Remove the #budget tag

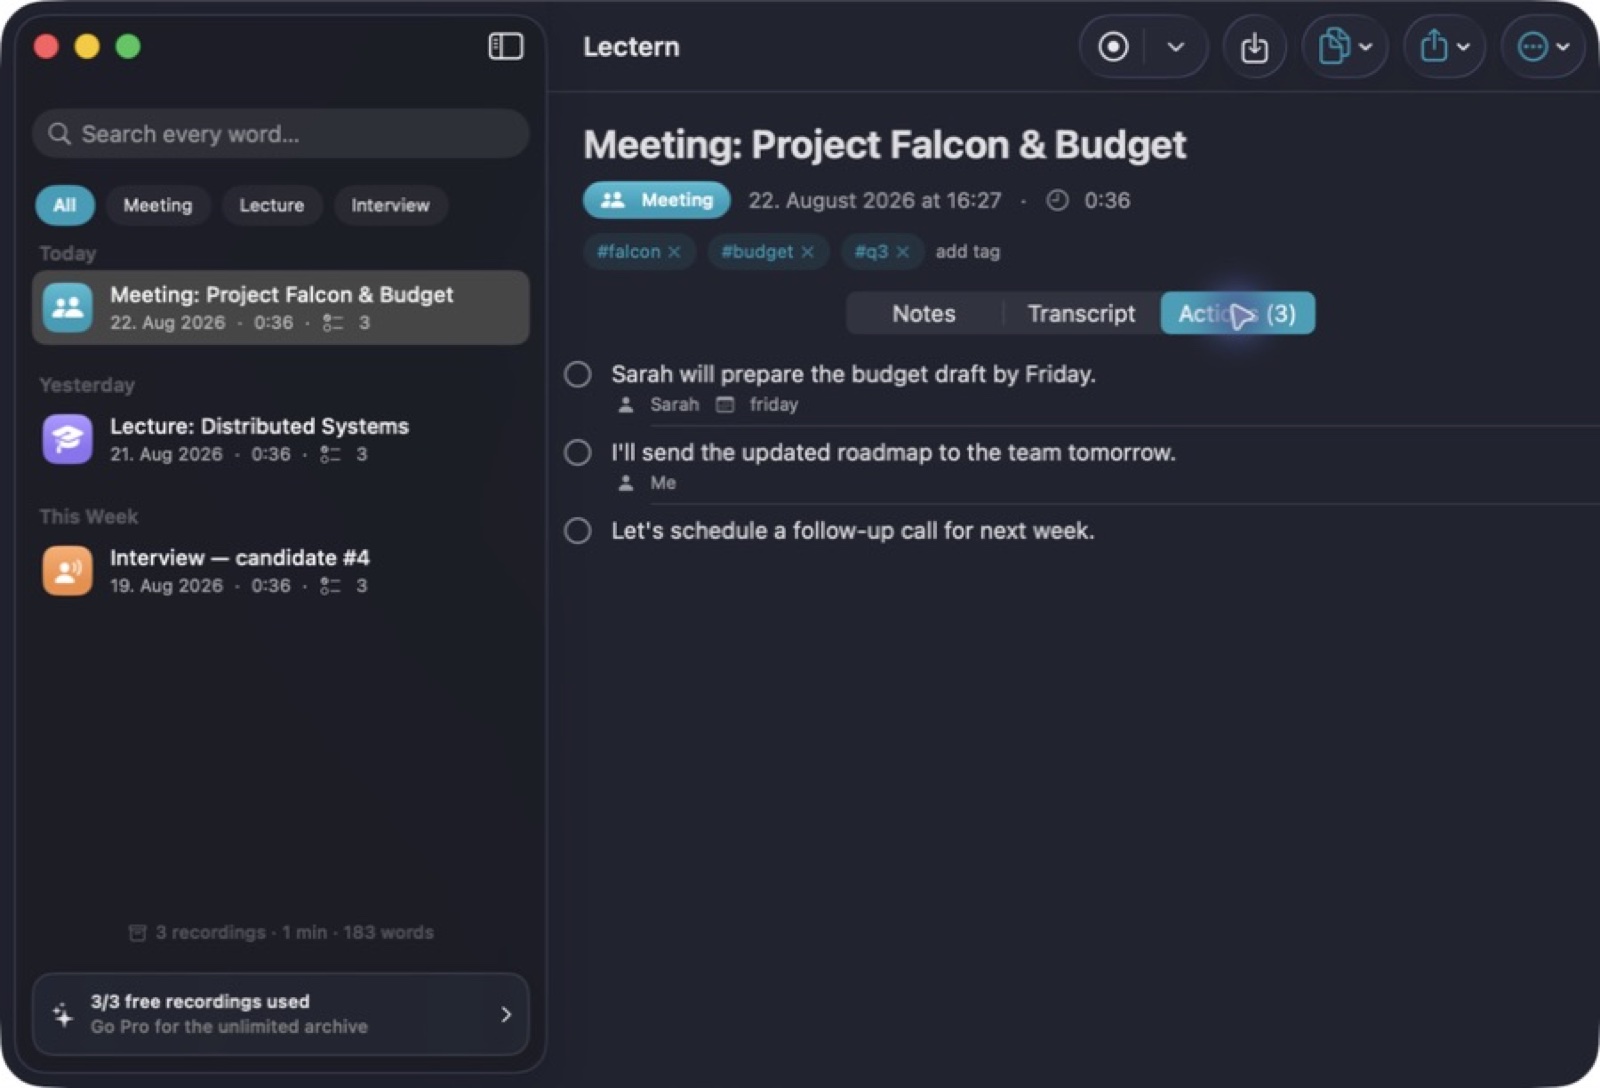(807, 252)
